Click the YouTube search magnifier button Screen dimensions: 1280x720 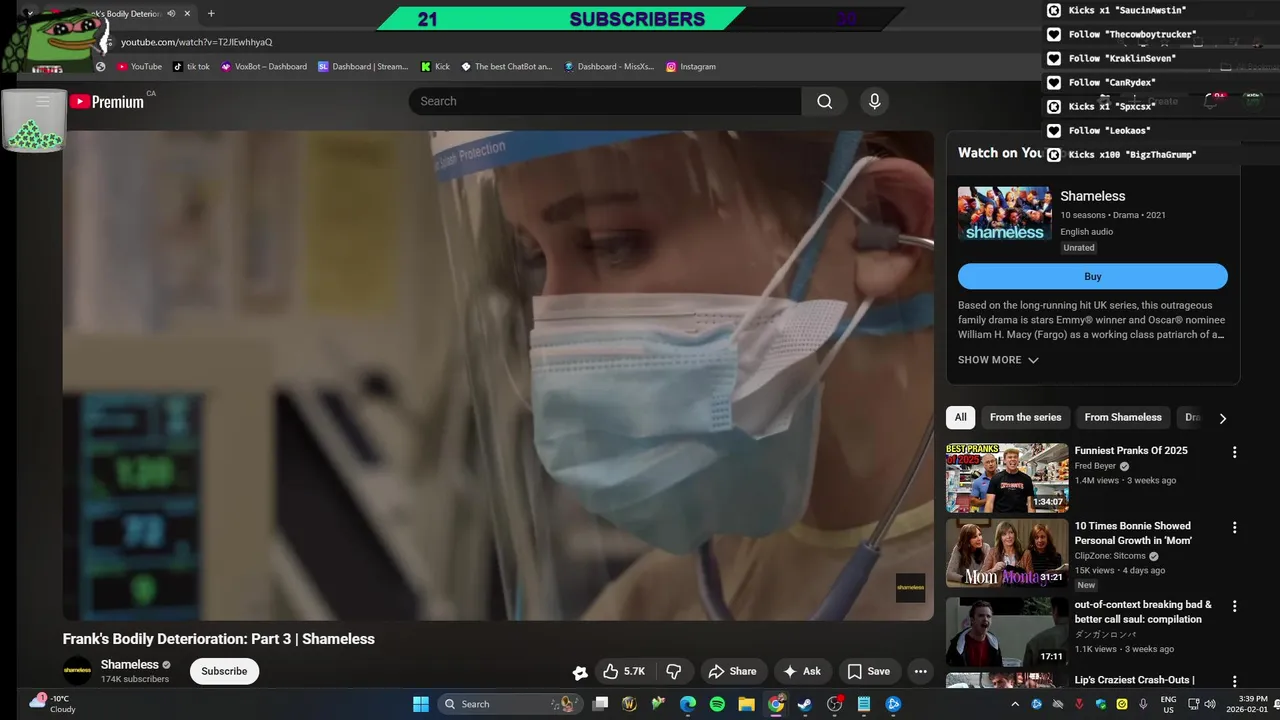pos(824,101)
